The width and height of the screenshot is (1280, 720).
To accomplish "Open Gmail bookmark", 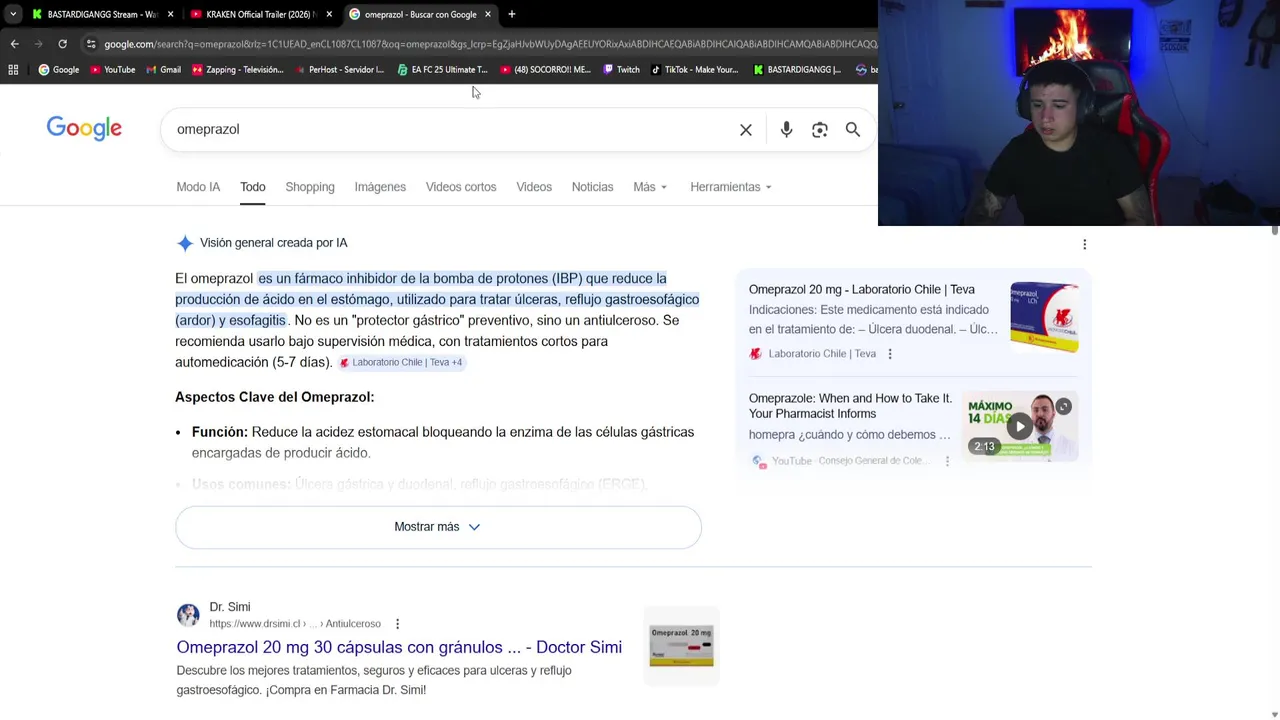I will 163,70.
